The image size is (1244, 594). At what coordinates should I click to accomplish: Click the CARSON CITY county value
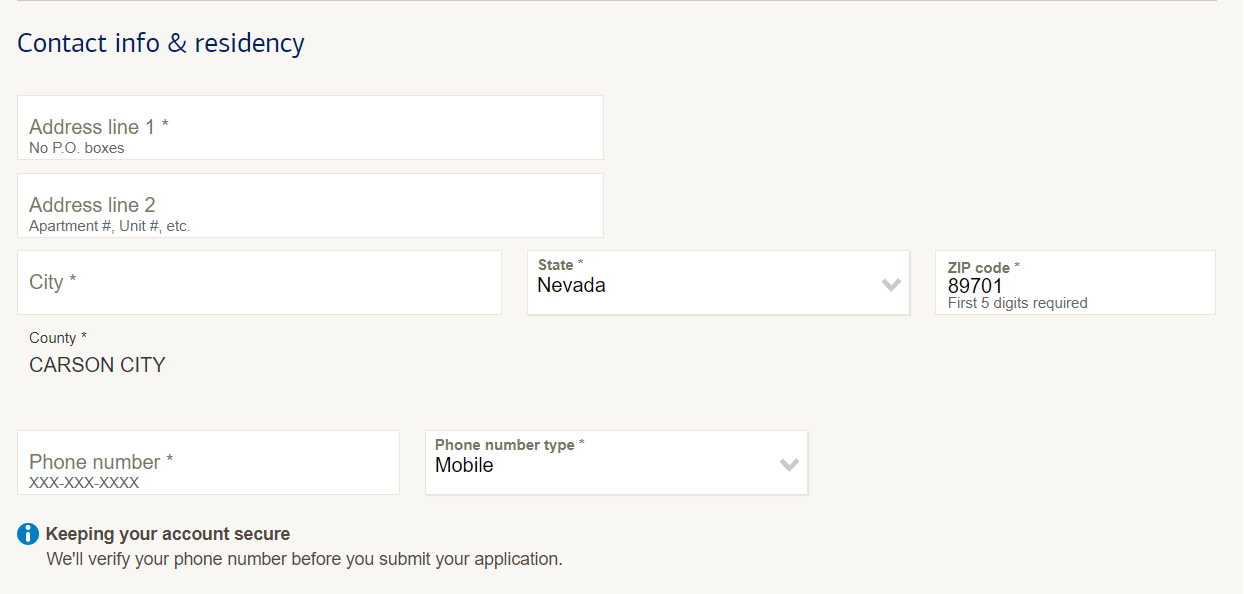tap(97, 365)
